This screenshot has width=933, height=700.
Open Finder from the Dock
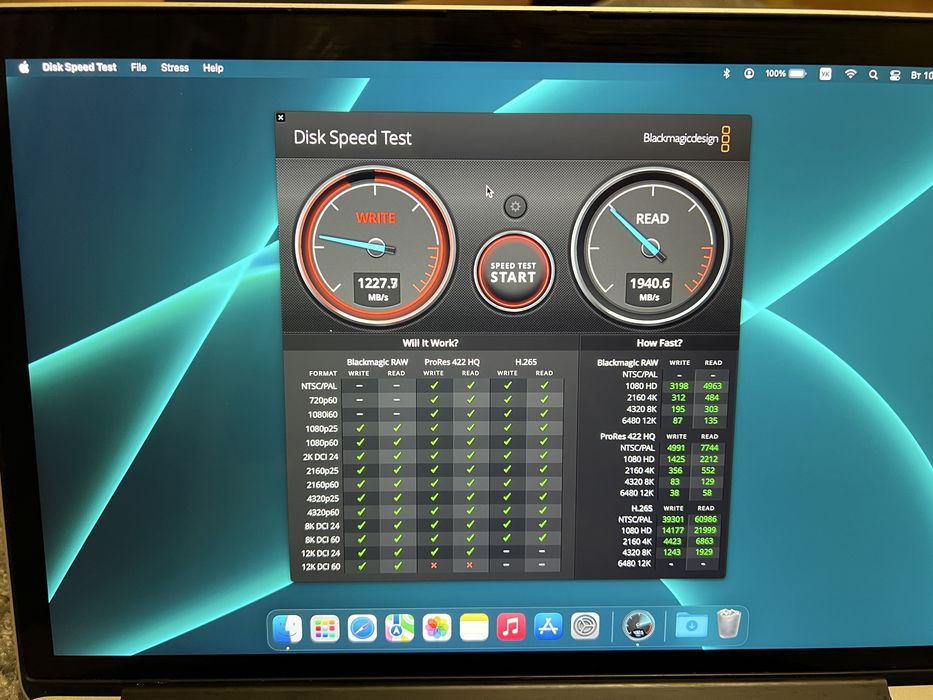tap(287, 629)
